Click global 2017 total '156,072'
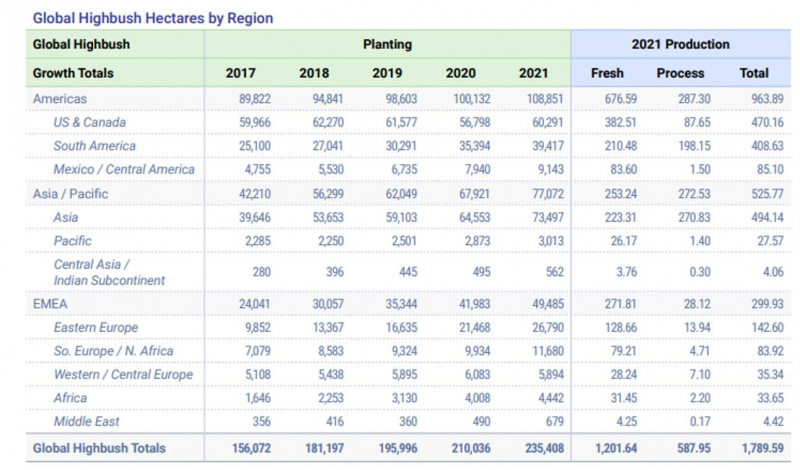The width and height of the screenshot is (800, 470). 252,448
